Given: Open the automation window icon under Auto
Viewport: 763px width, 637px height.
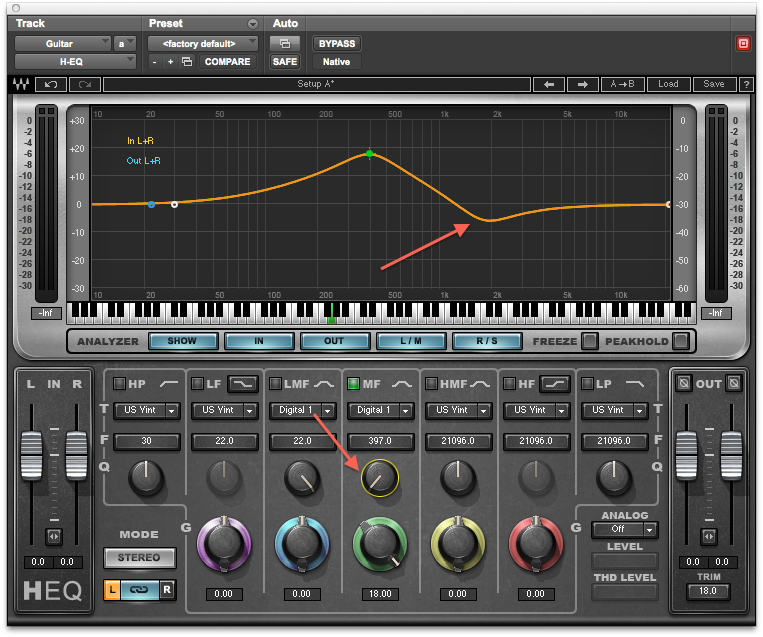Looking at the screenshot, I should (285, 44).
